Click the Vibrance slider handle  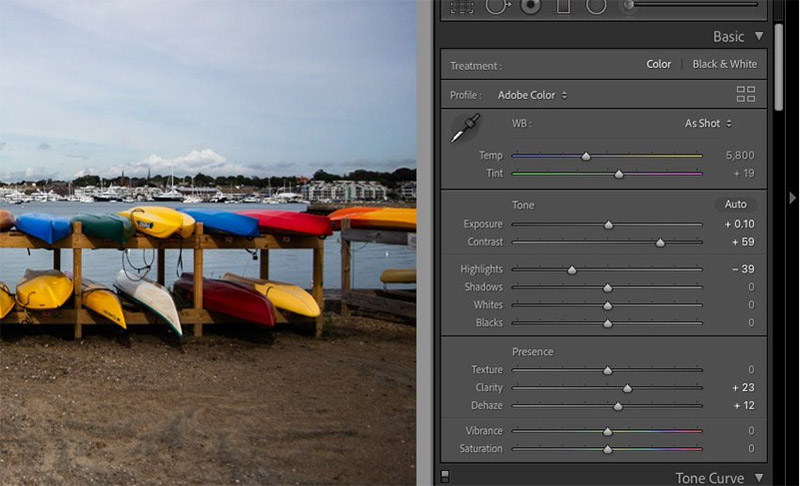(608, 431)
